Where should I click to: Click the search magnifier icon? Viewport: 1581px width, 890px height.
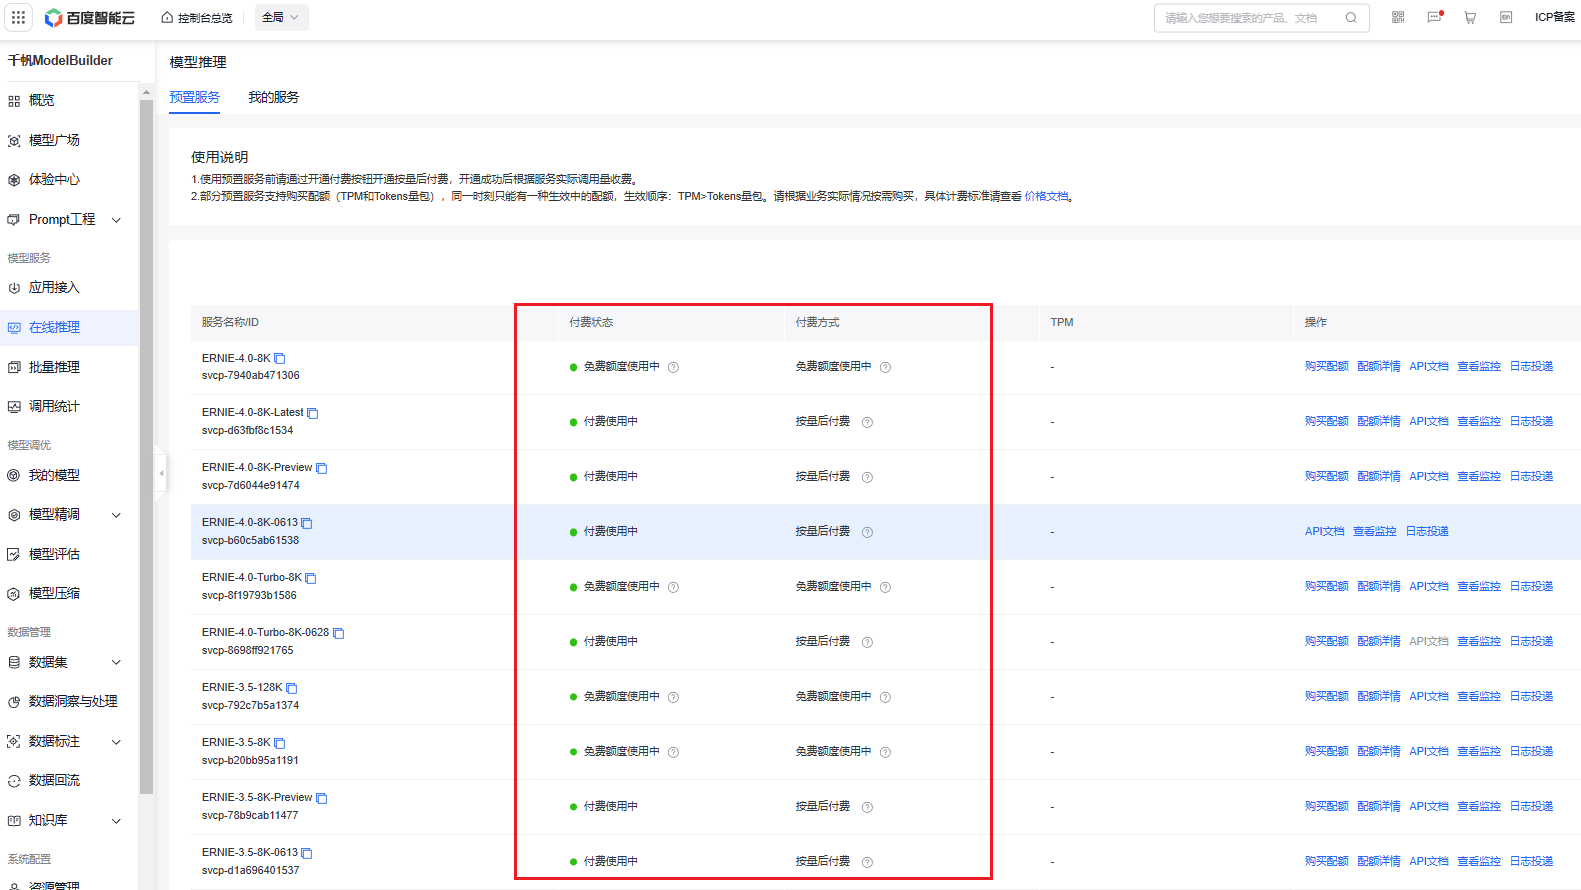pyautogui.click(x=1351, y=17)
